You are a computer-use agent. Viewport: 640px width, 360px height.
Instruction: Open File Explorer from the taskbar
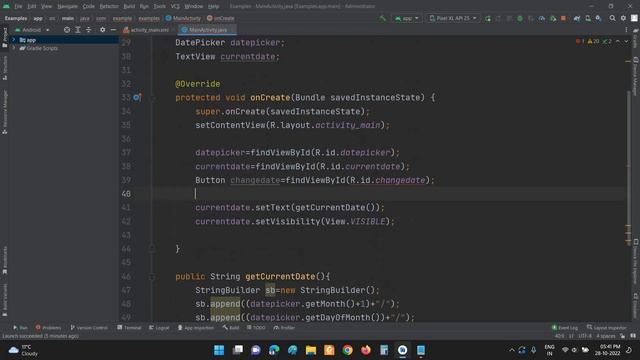311,350
